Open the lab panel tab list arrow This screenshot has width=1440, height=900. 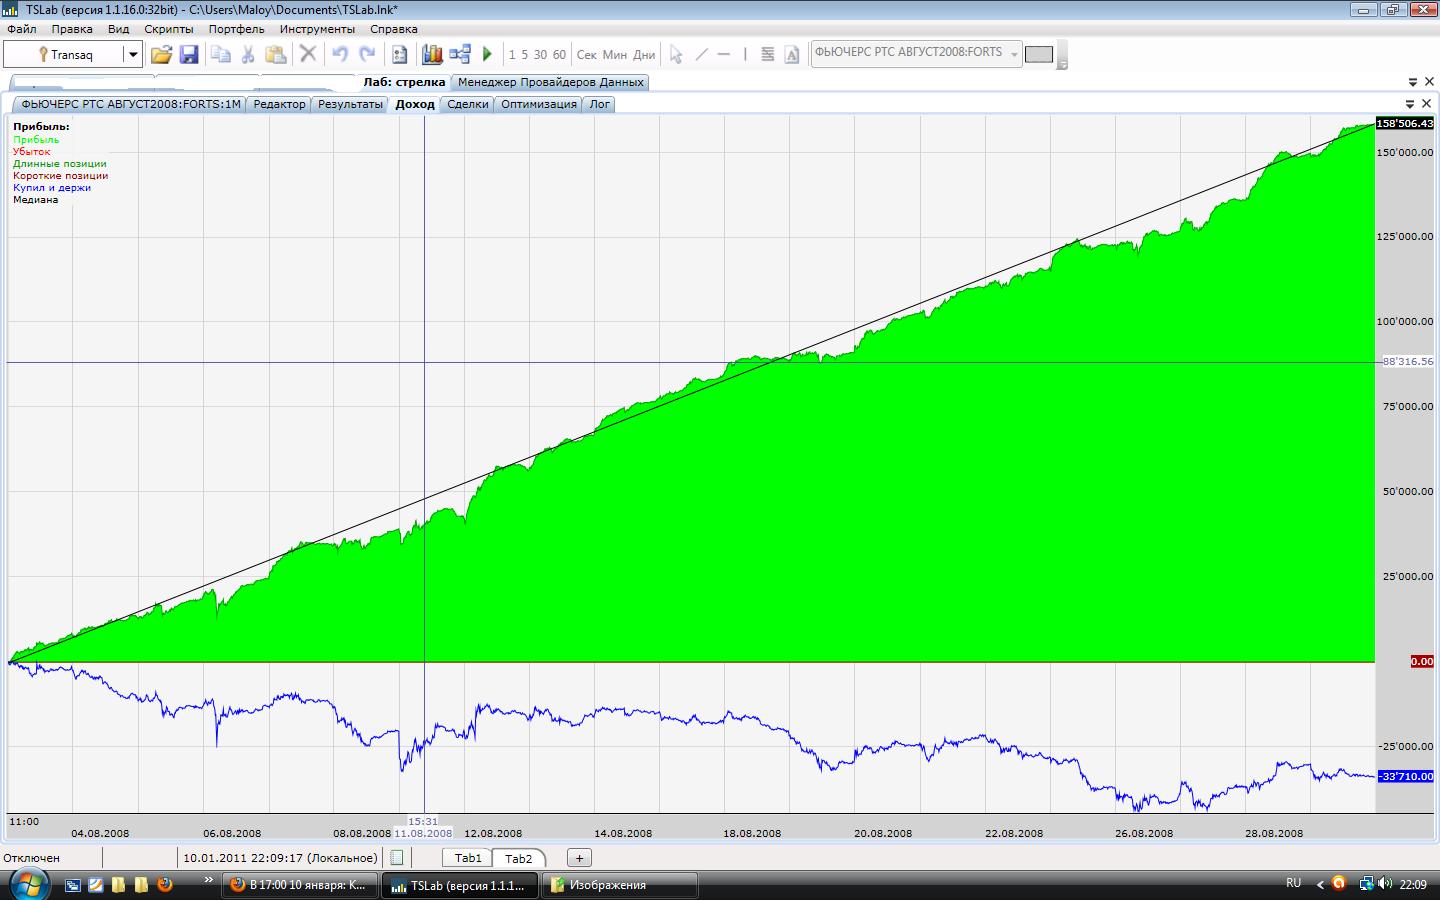pyautogui.click(x=1413, y=82)
